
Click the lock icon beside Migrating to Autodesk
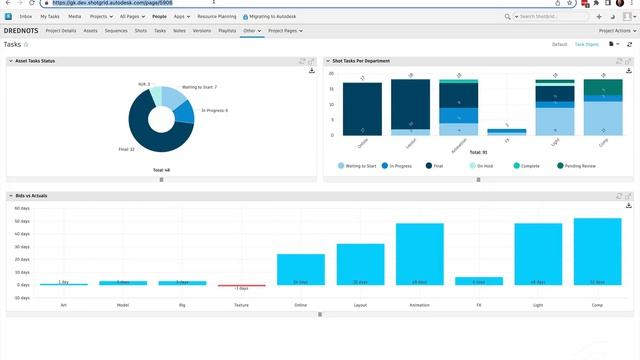245,17
